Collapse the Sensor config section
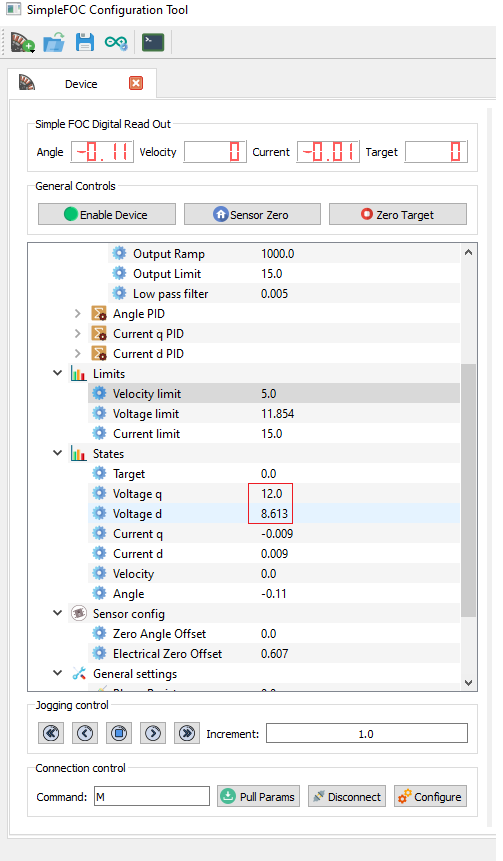This screenshot has width=503, height=861. point(58,613)
